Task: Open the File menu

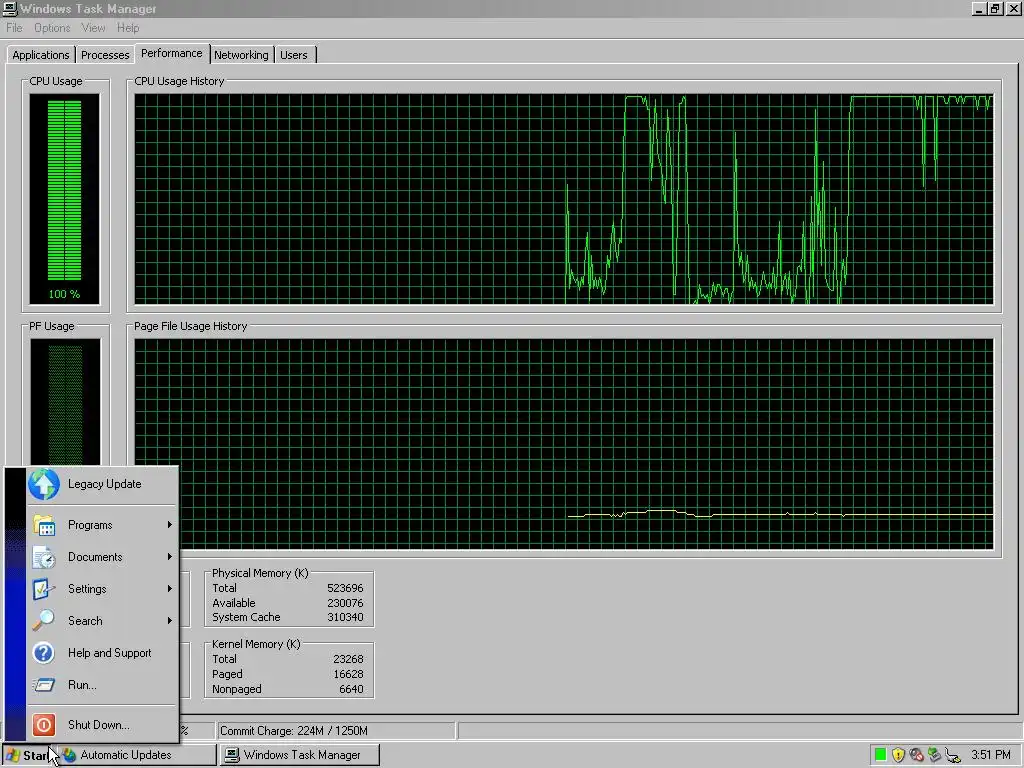Action: (x=14, y=28)
